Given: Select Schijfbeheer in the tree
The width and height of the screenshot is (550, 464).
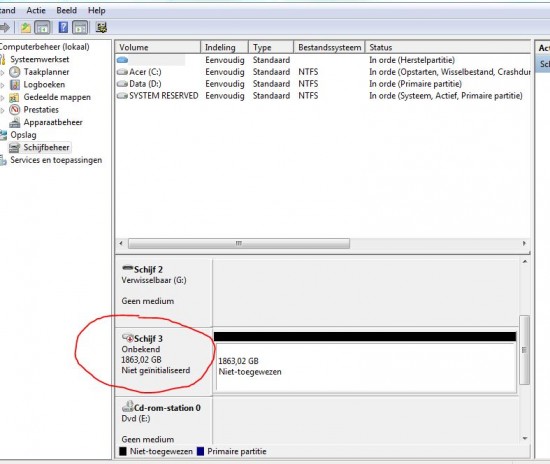Looking at the screenshot, I should 46,147.
